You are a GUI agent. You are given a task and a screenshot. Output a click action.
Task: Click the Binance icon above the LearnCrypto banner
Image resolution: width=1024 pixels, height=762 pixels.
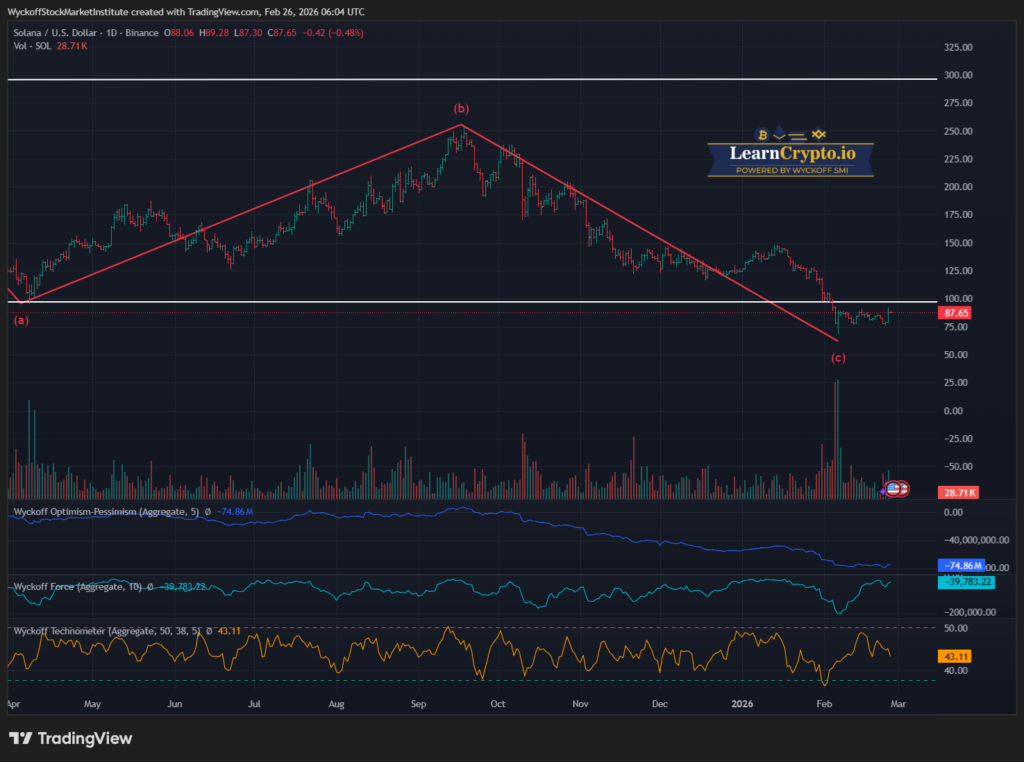tap(818, 135)
